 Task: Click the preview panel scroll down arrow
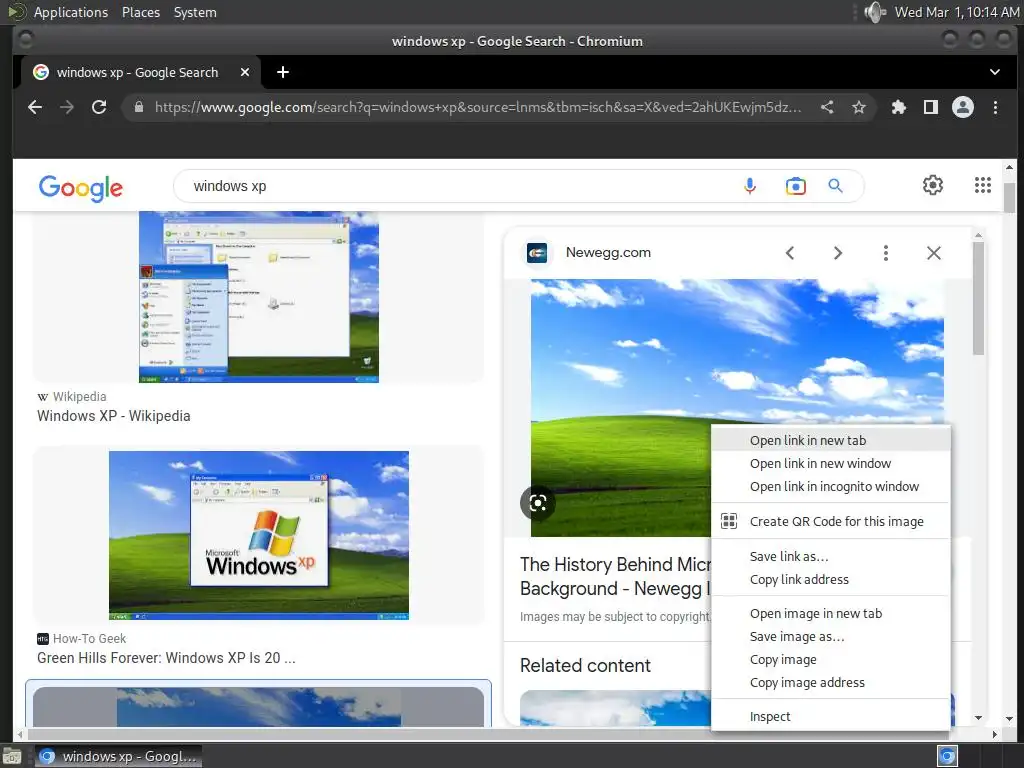pyautogui.click(x=978, y=718)
